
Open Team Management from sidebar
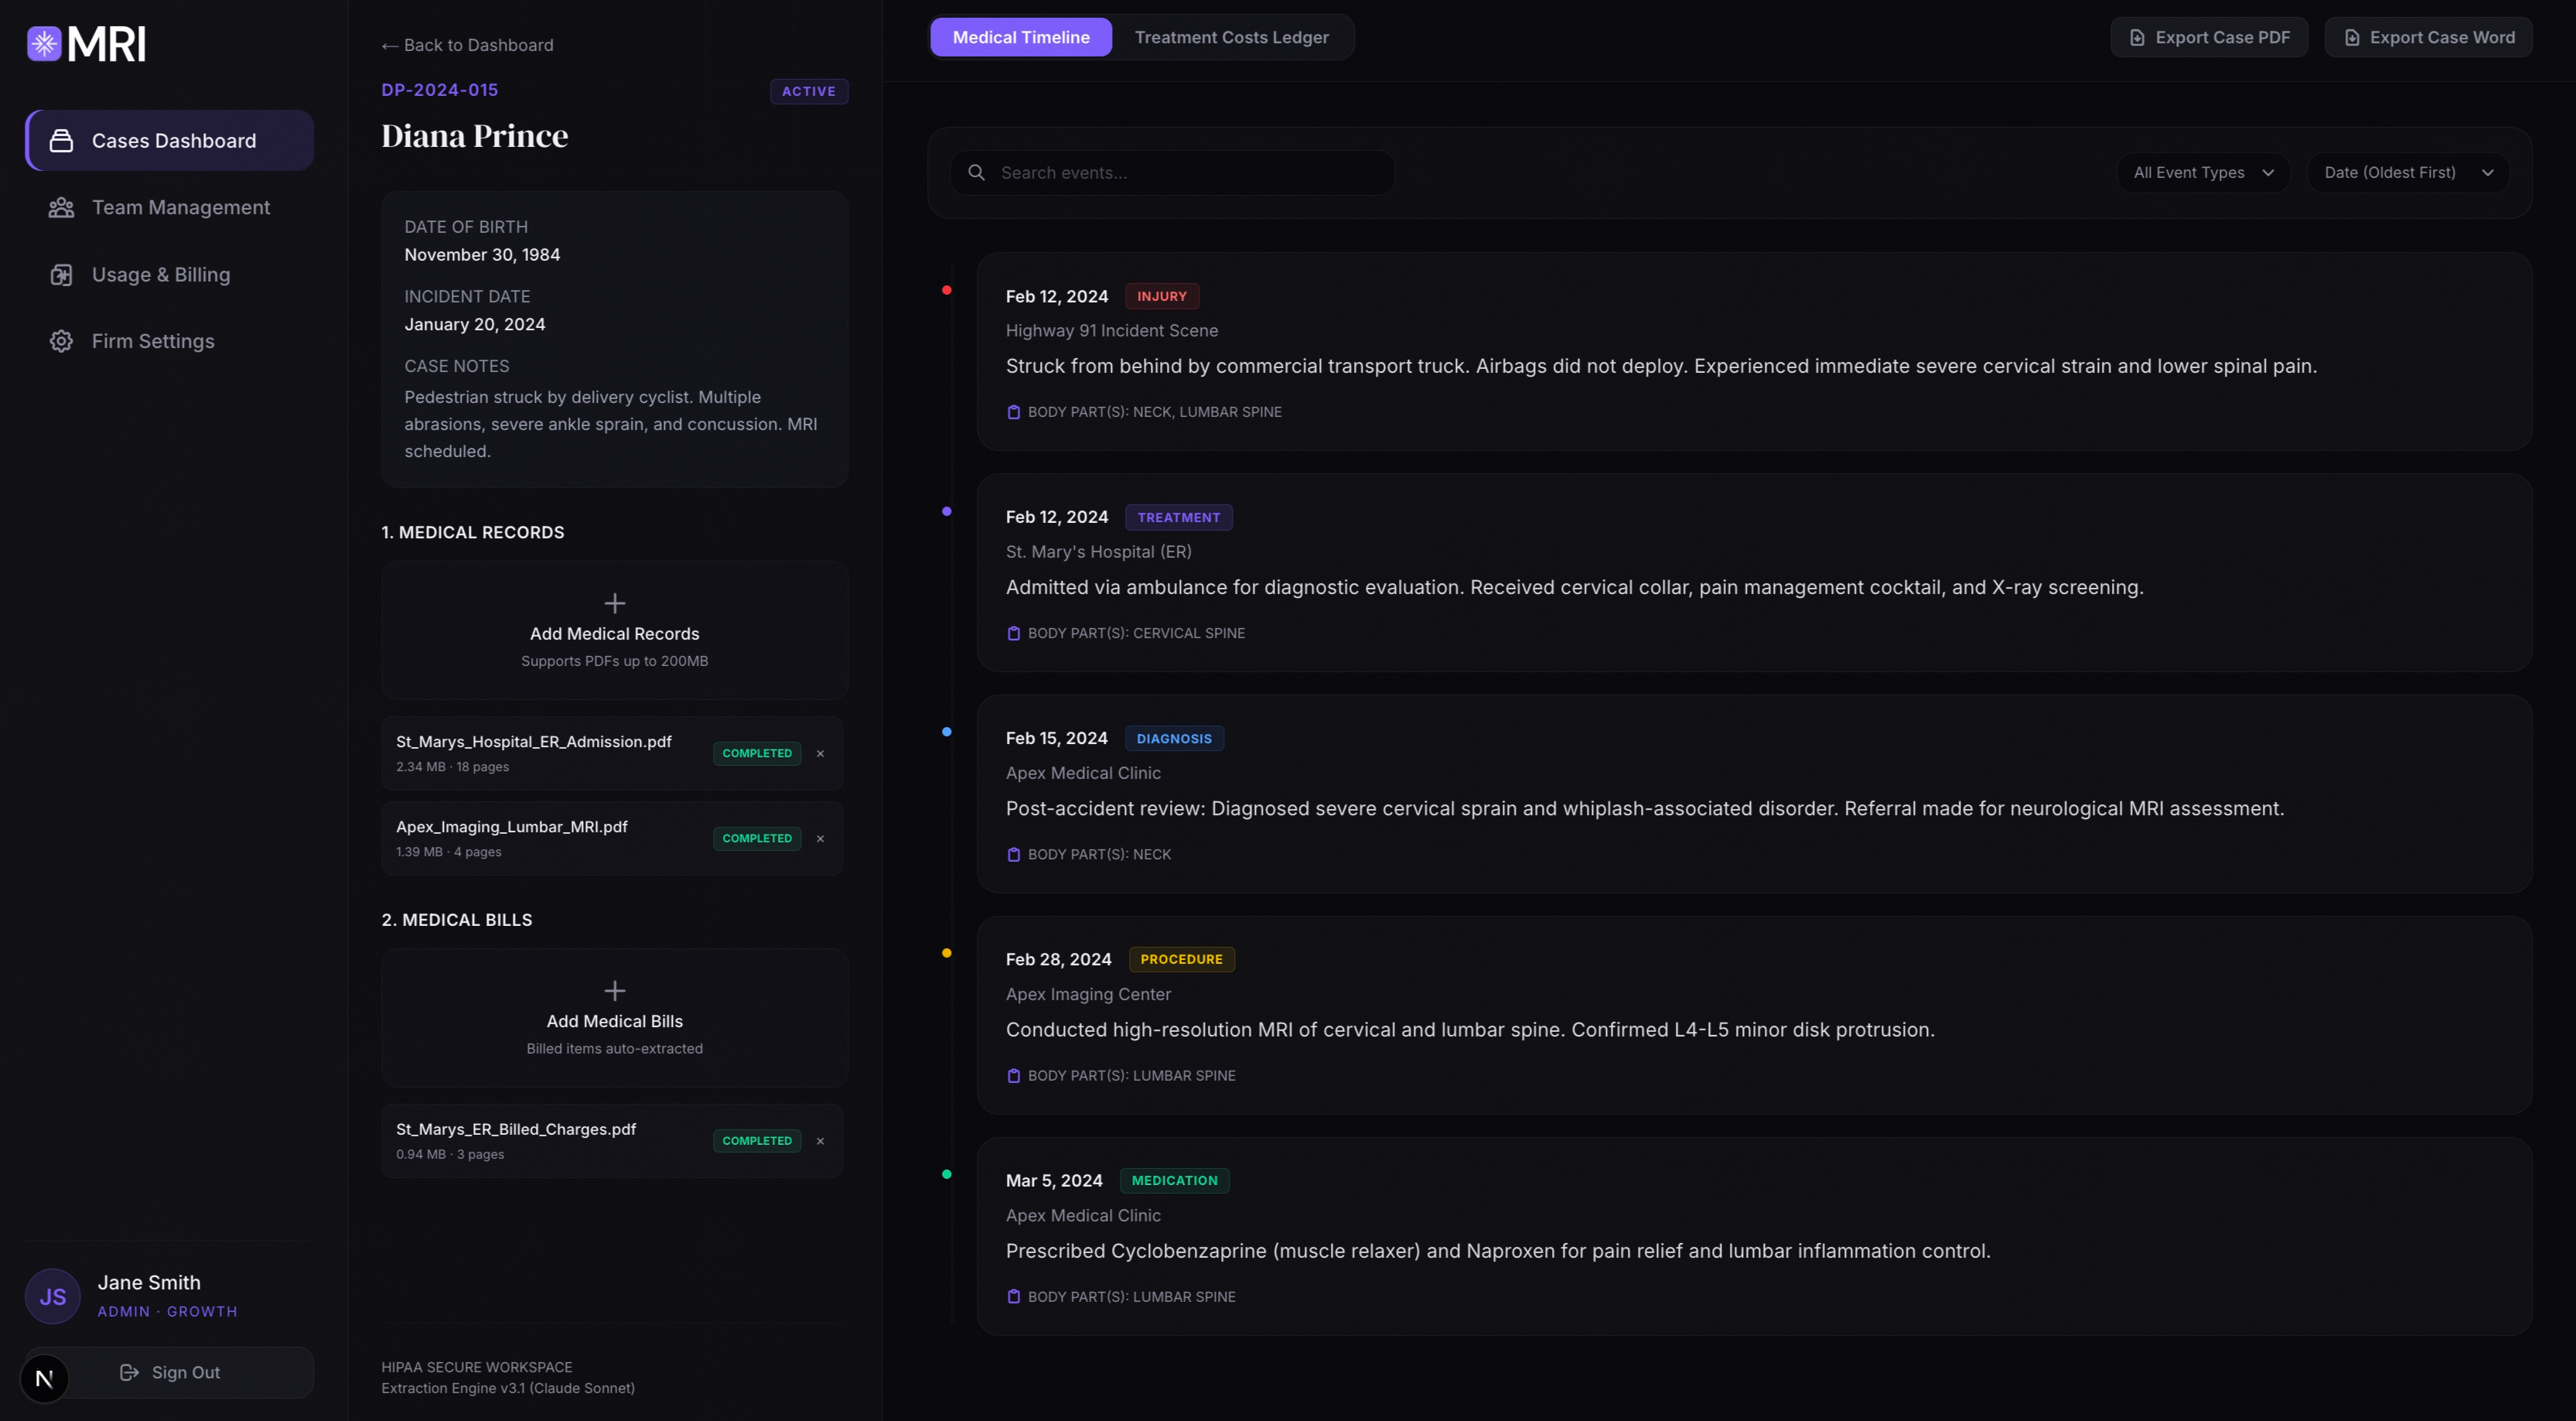click(169, 207)
